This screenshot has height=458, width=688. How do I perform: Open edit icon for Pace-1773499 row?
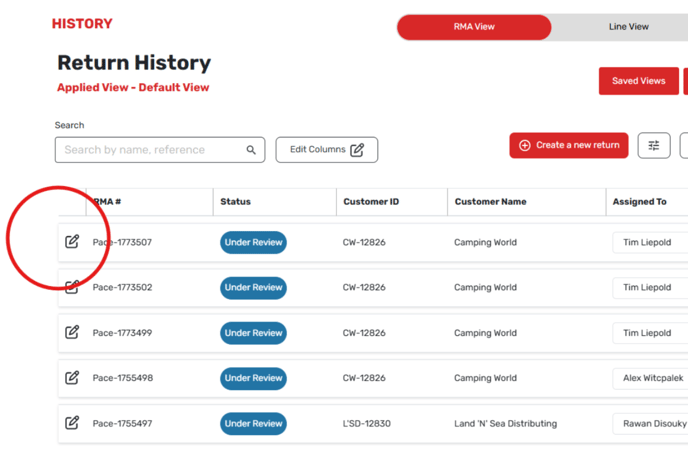(72, 332)
